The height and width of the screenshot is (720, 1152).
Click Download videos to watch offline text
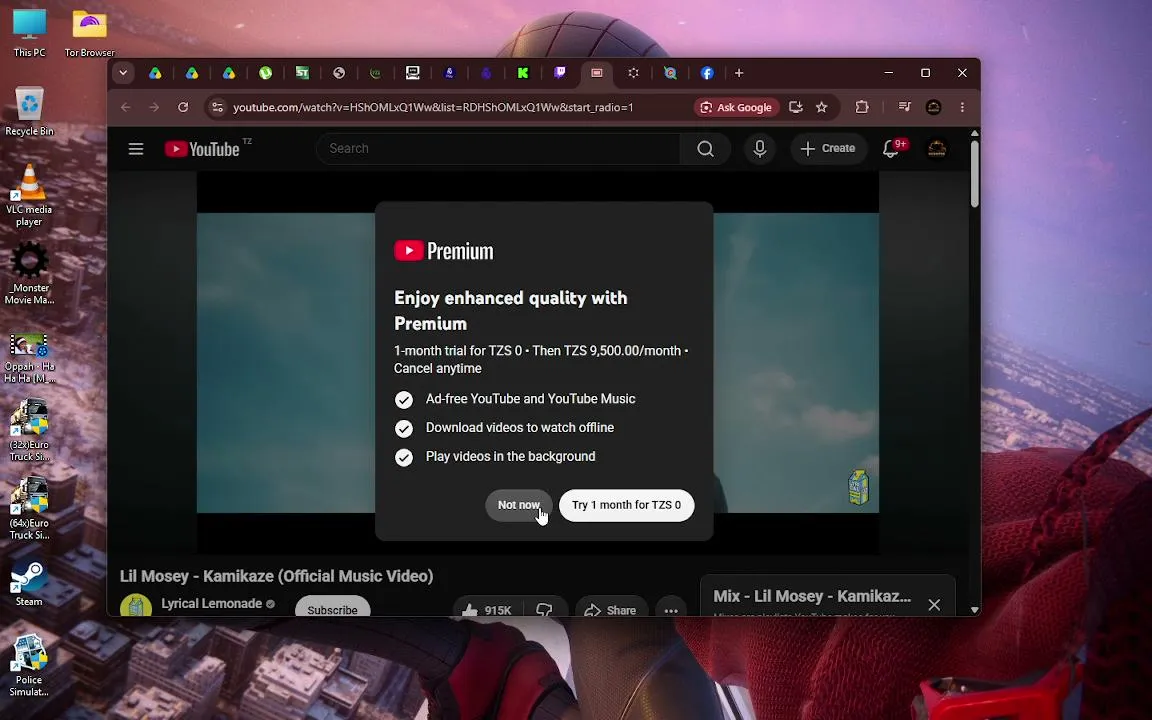[519, 428]
